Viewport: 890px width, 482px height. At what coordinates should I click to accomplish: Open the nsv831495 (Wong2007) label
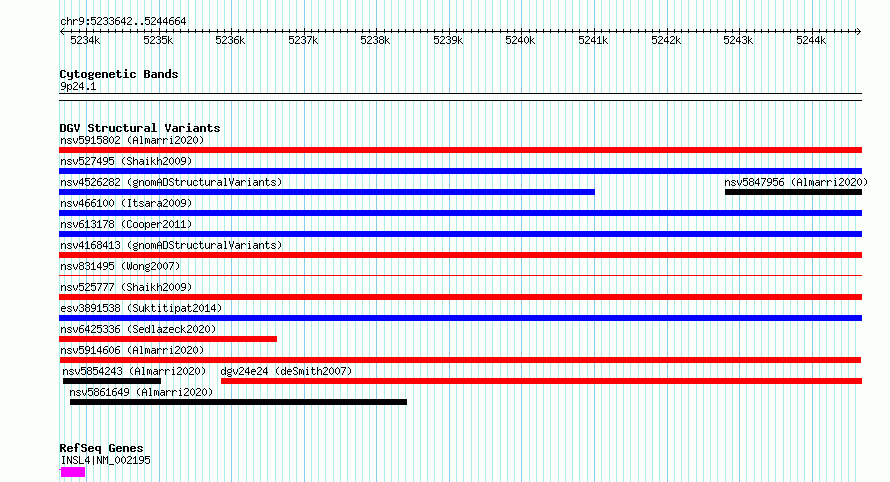click(120, 266)
